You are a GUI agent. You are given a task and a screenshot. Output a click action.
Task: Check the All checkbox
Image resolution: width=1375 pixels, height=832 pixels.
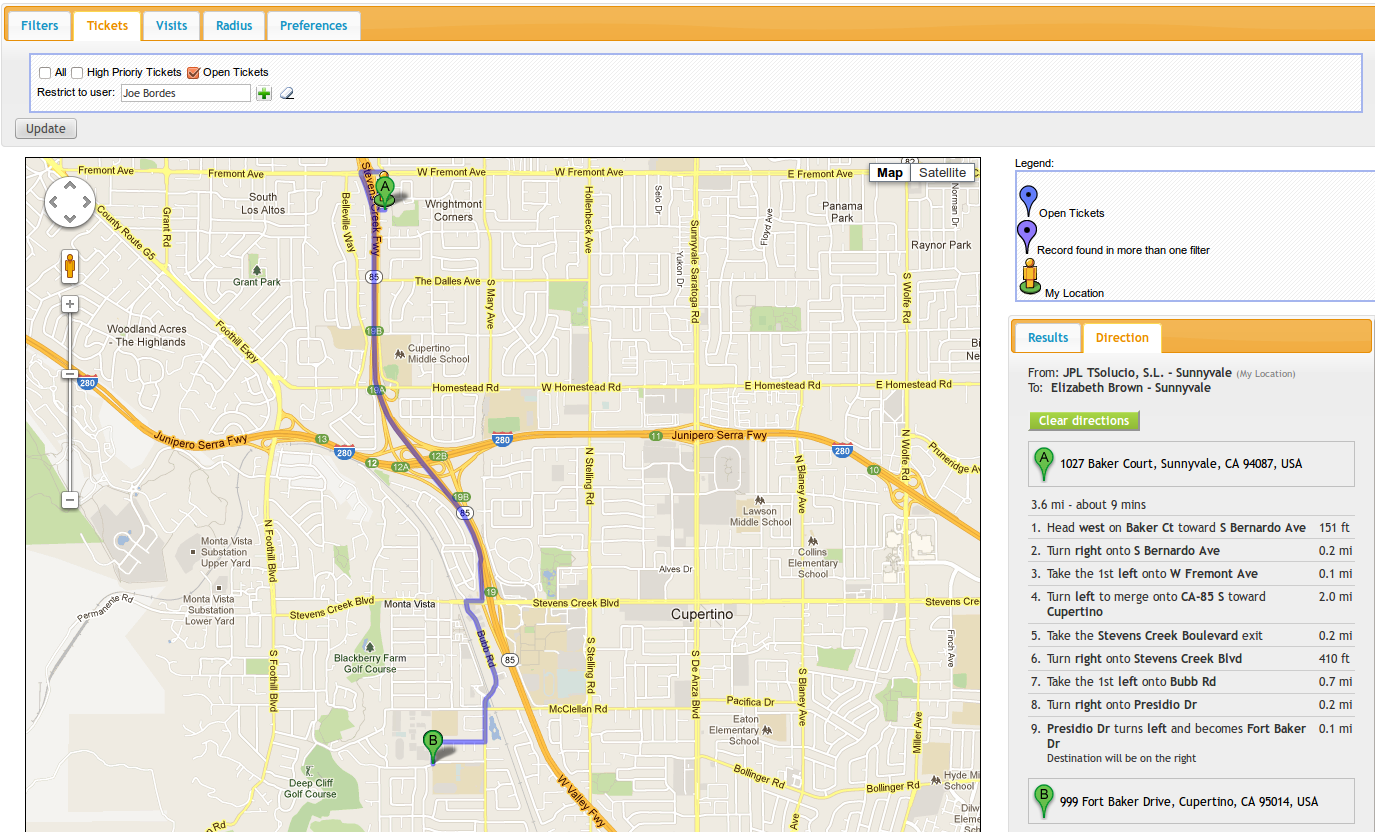(x=45, y=73)
